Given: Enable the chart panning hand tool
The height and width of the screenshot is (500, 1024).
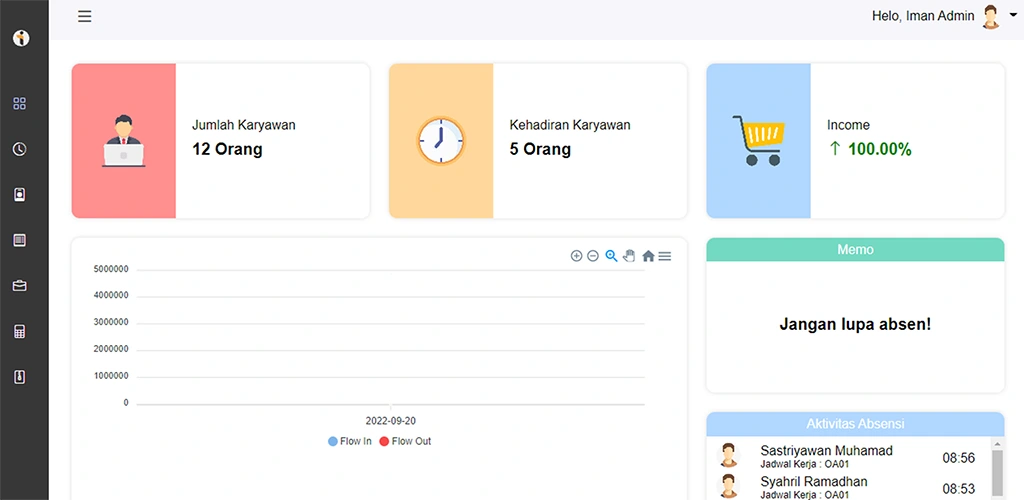Looking at the screenshot, I should pos(629,256).
